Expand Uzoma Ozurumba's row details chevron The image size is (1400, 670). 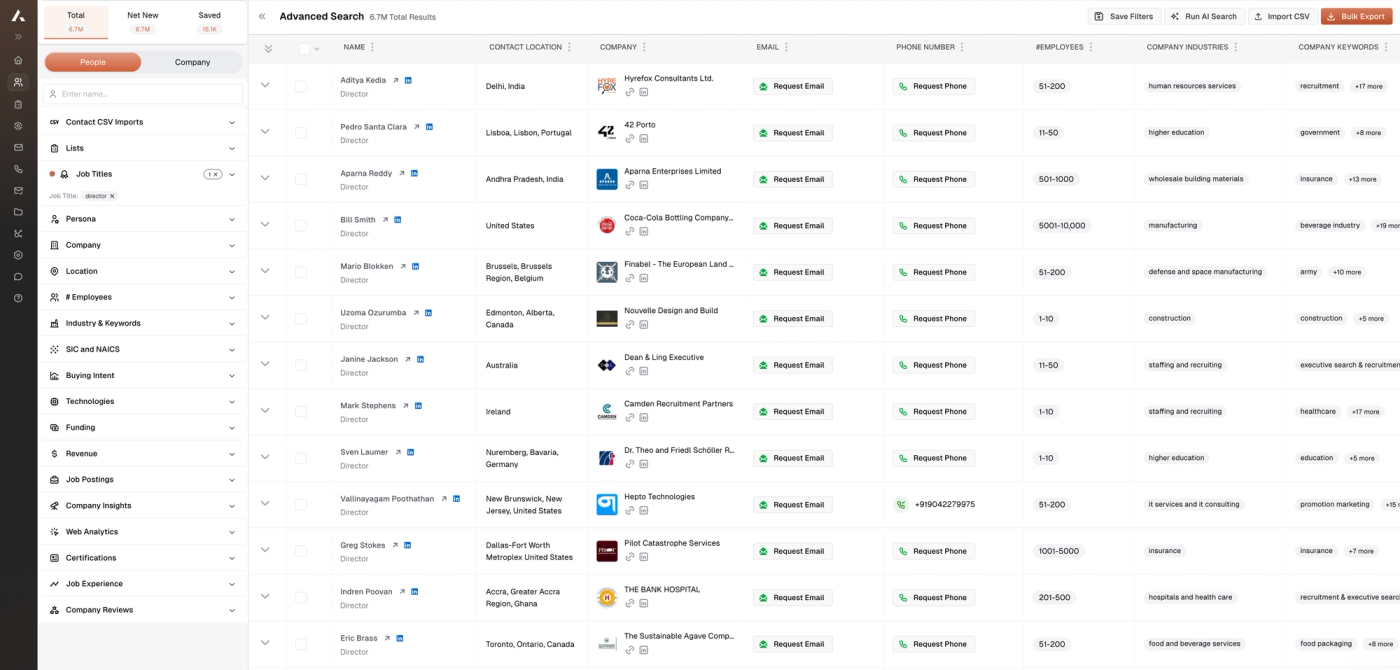[265, 317]
